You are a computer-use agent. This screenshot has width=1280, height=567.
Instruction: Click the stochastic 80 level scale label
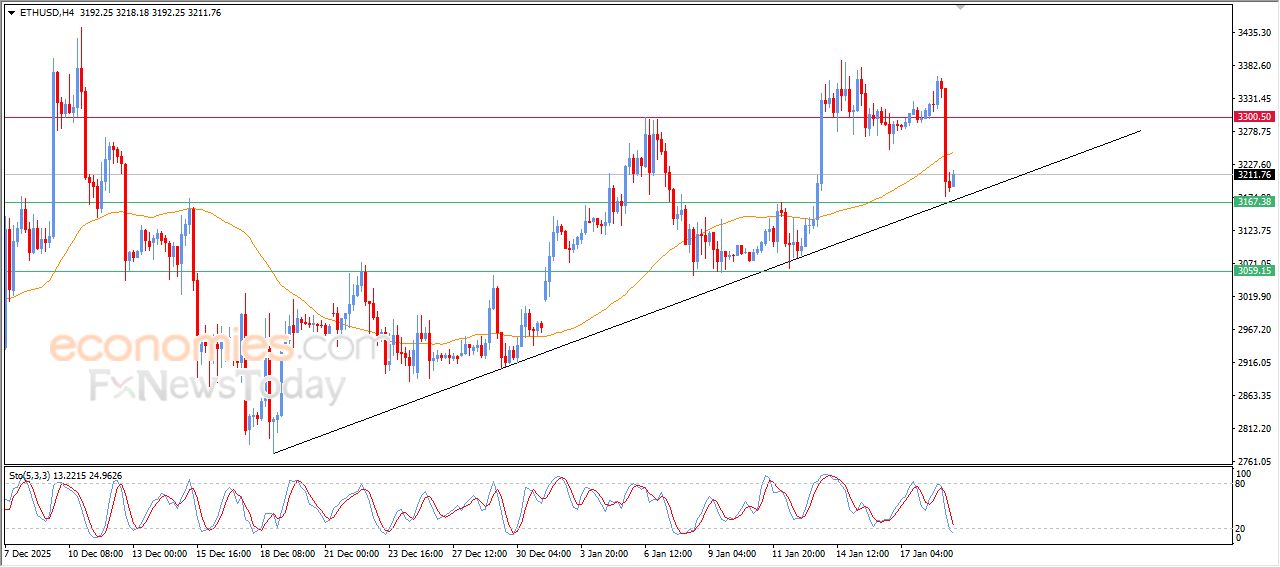1241,484
